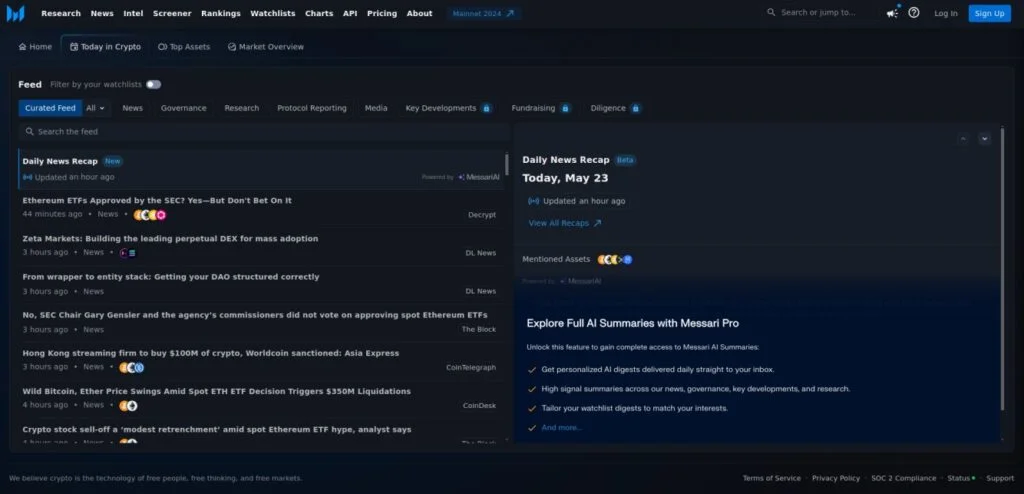Click the Diligence lock icon
1024x494 pixels.
[x=635, y=108]
